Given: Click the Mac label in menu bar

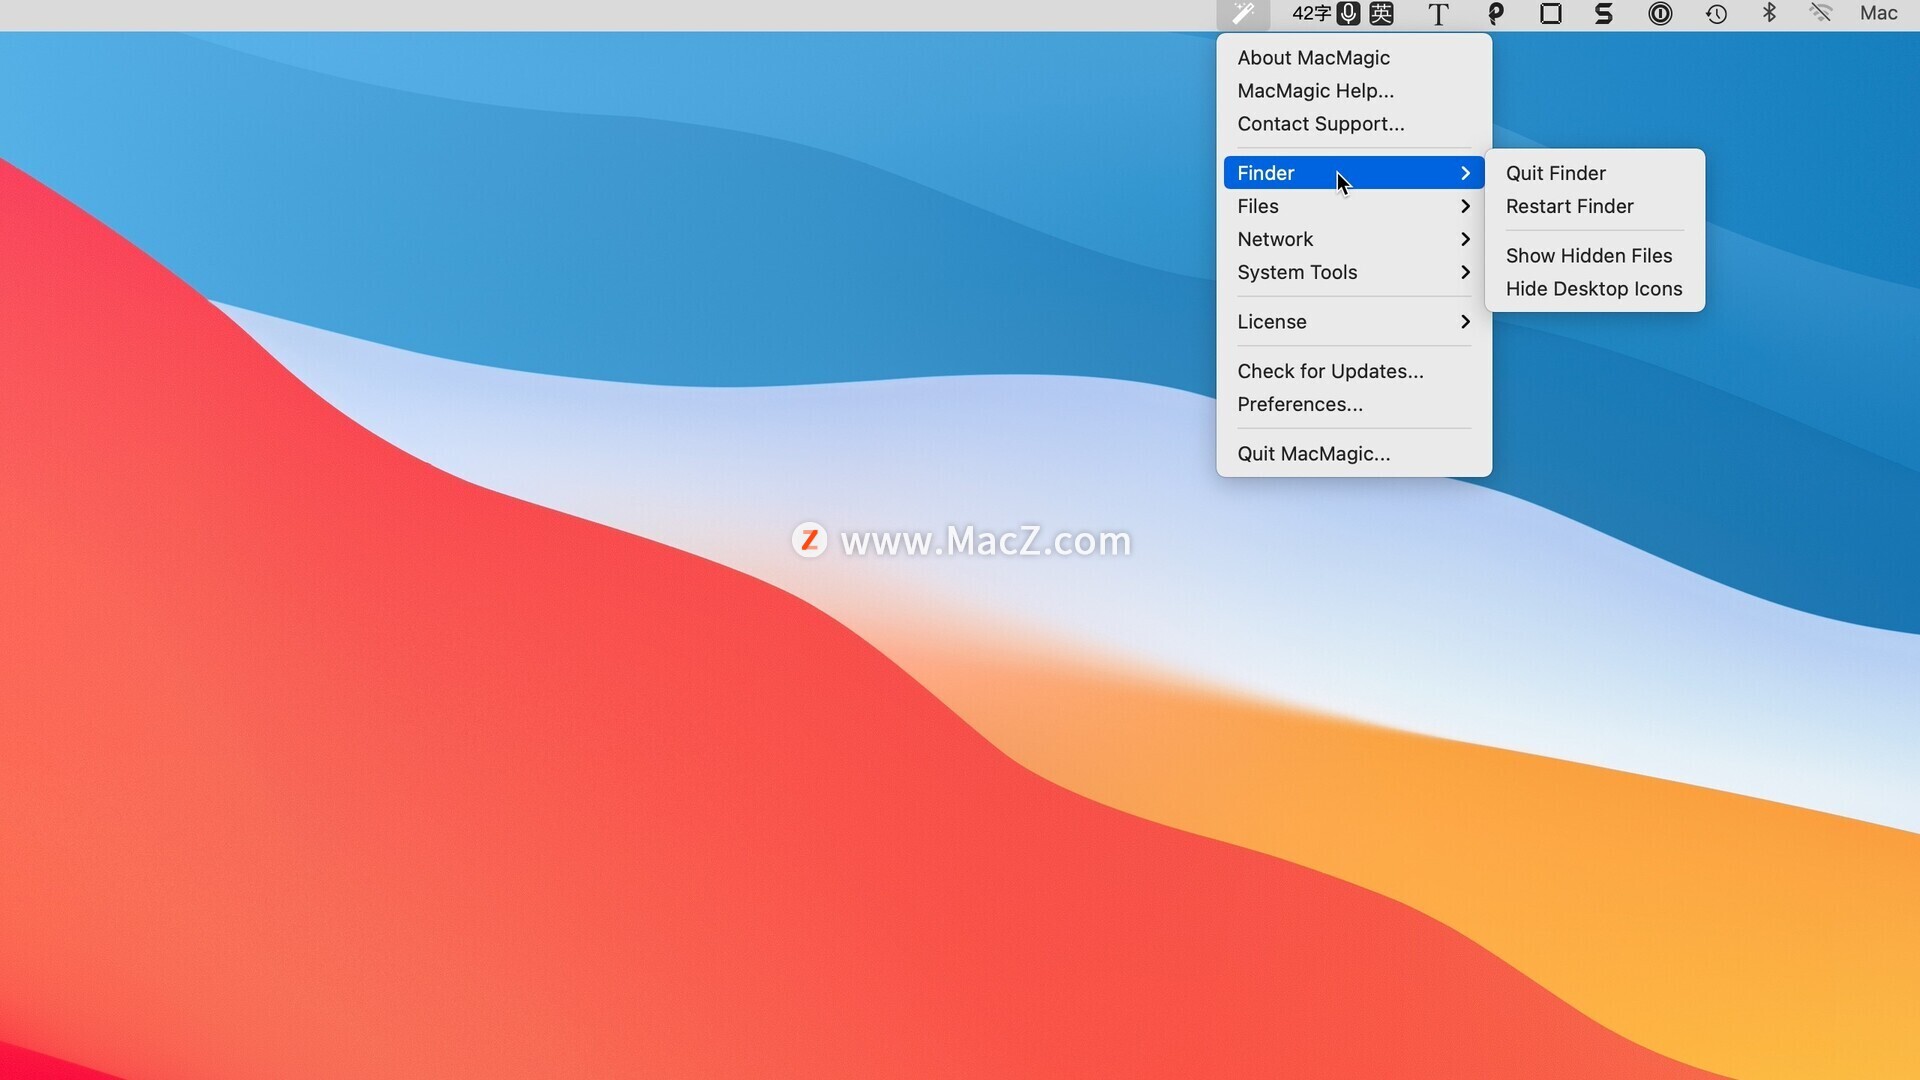Looking at the screenshot, I should [x=1878, y=13].
